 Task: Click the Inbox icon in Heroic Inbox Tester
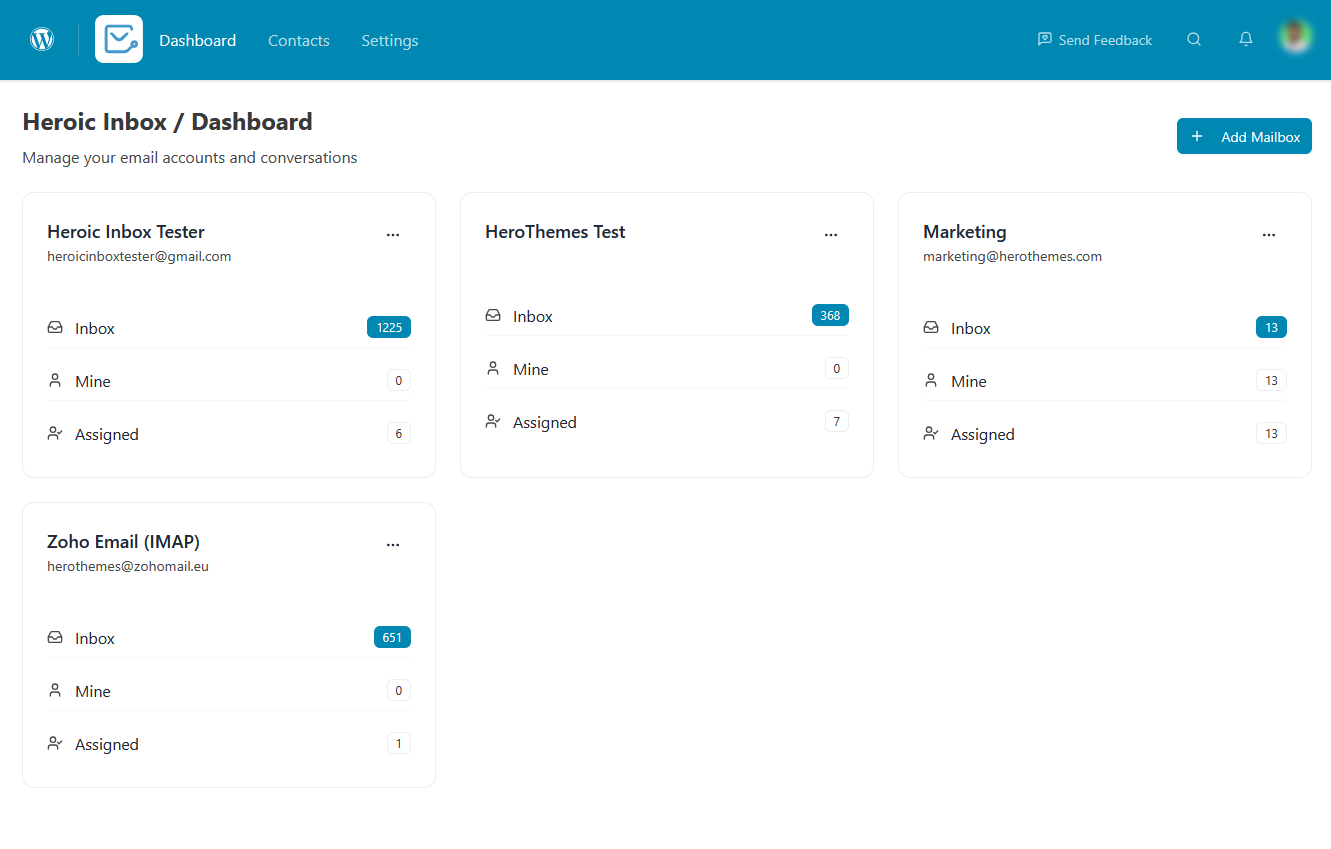coord(54,327)
